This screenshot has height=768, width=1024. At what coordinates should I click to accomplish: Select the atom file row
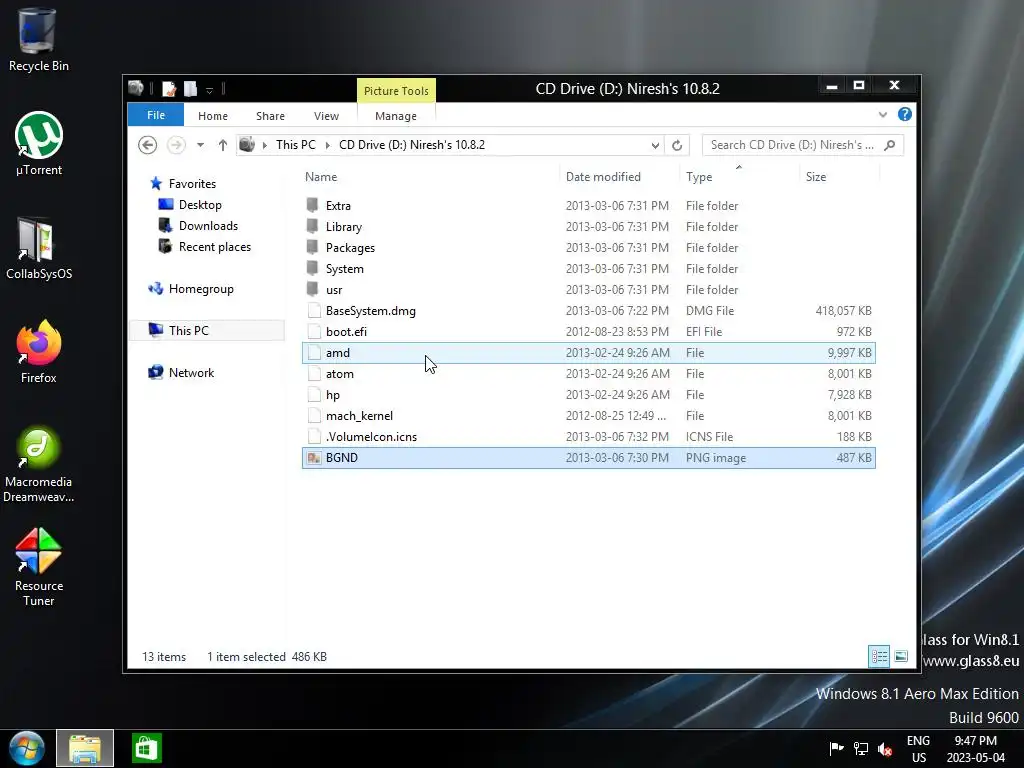588,374
